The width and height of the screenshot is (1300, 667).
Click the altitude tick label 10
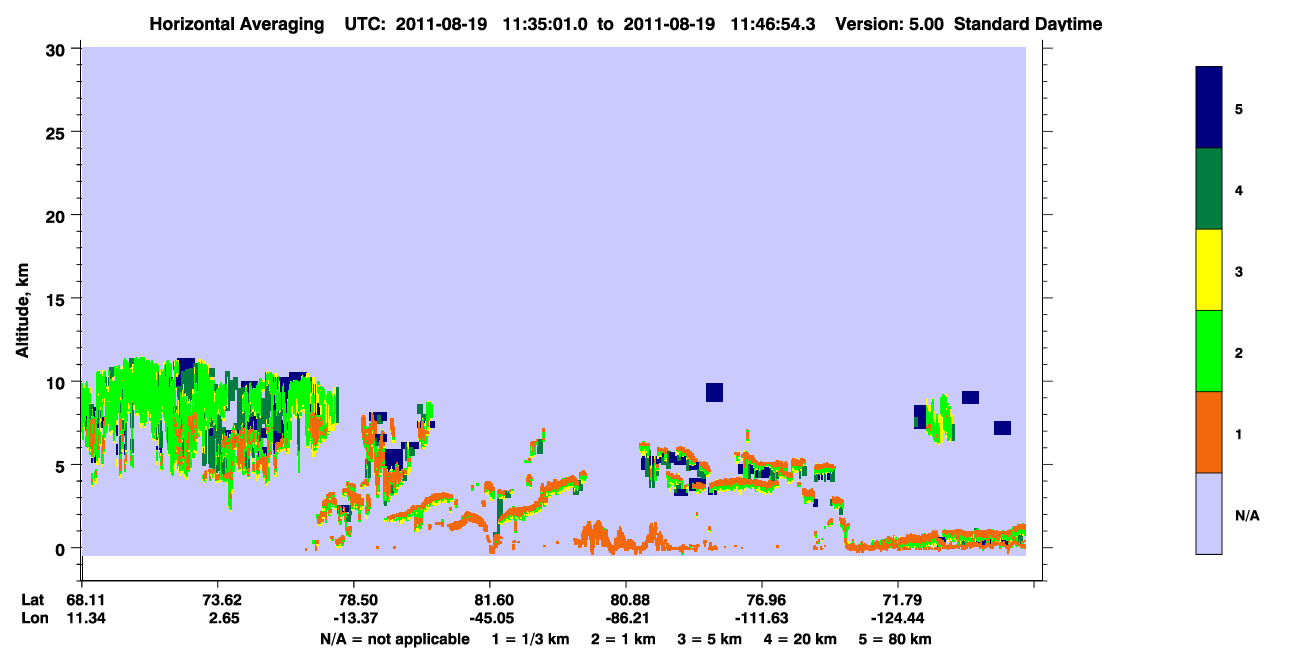(58, 382)
